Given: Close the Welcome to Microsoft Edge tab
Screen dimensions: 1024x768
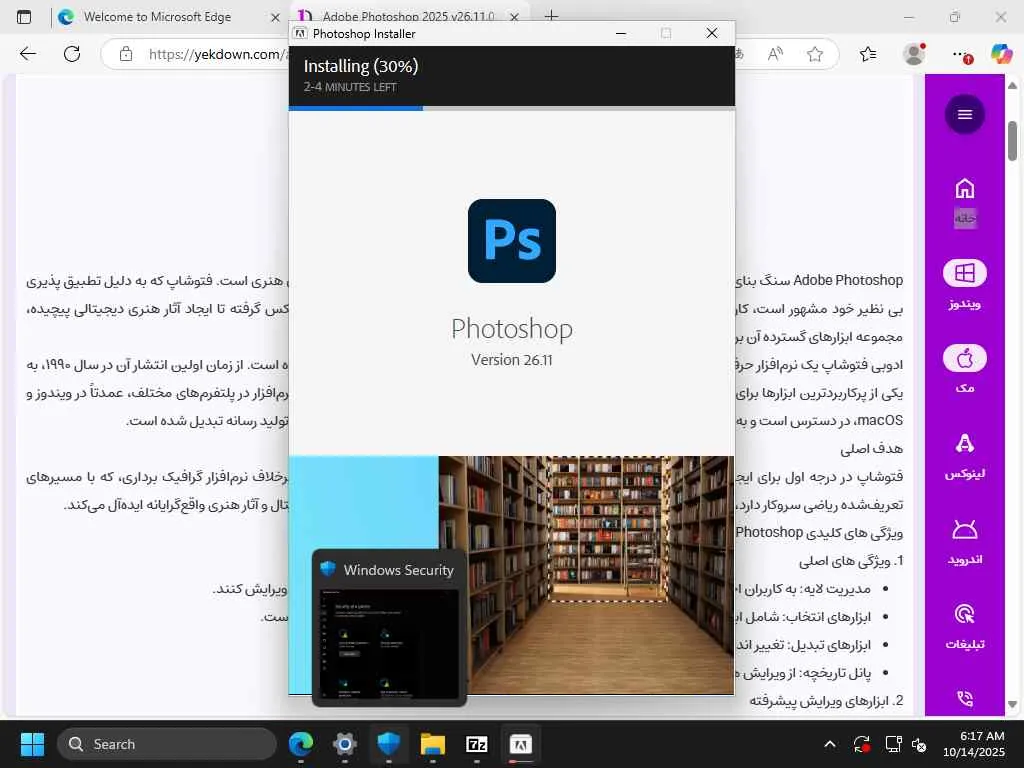Looking at the screenshot, I should click(275, 18).
